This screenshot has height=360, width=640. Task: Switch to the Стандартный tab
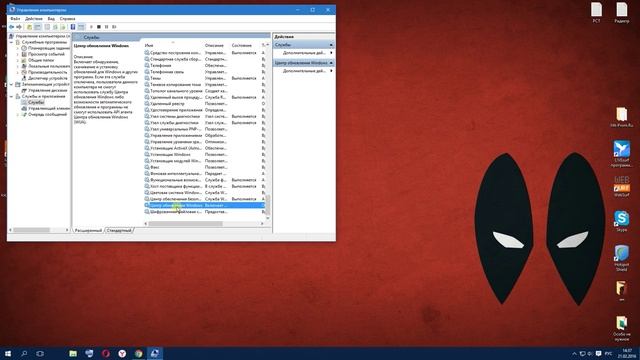(x=119, y=231)
